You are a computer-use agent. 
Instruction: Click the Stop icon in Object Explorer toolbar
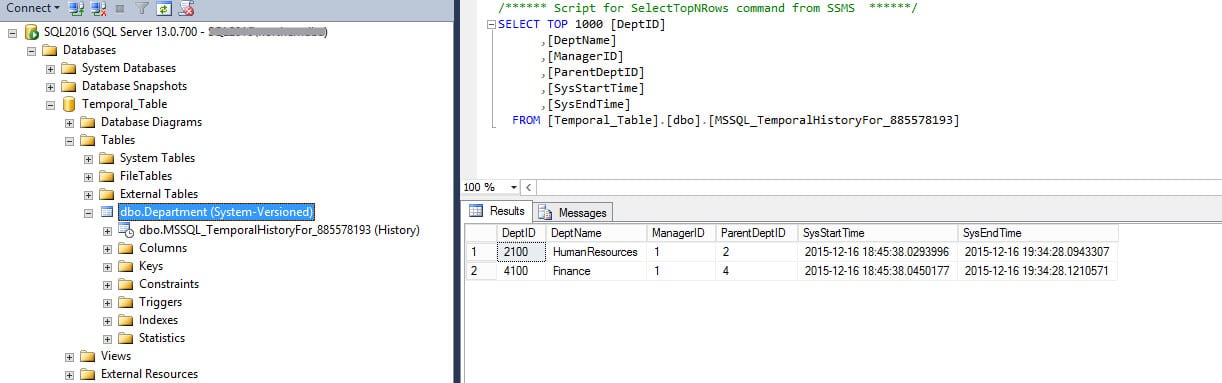(119, 8)
